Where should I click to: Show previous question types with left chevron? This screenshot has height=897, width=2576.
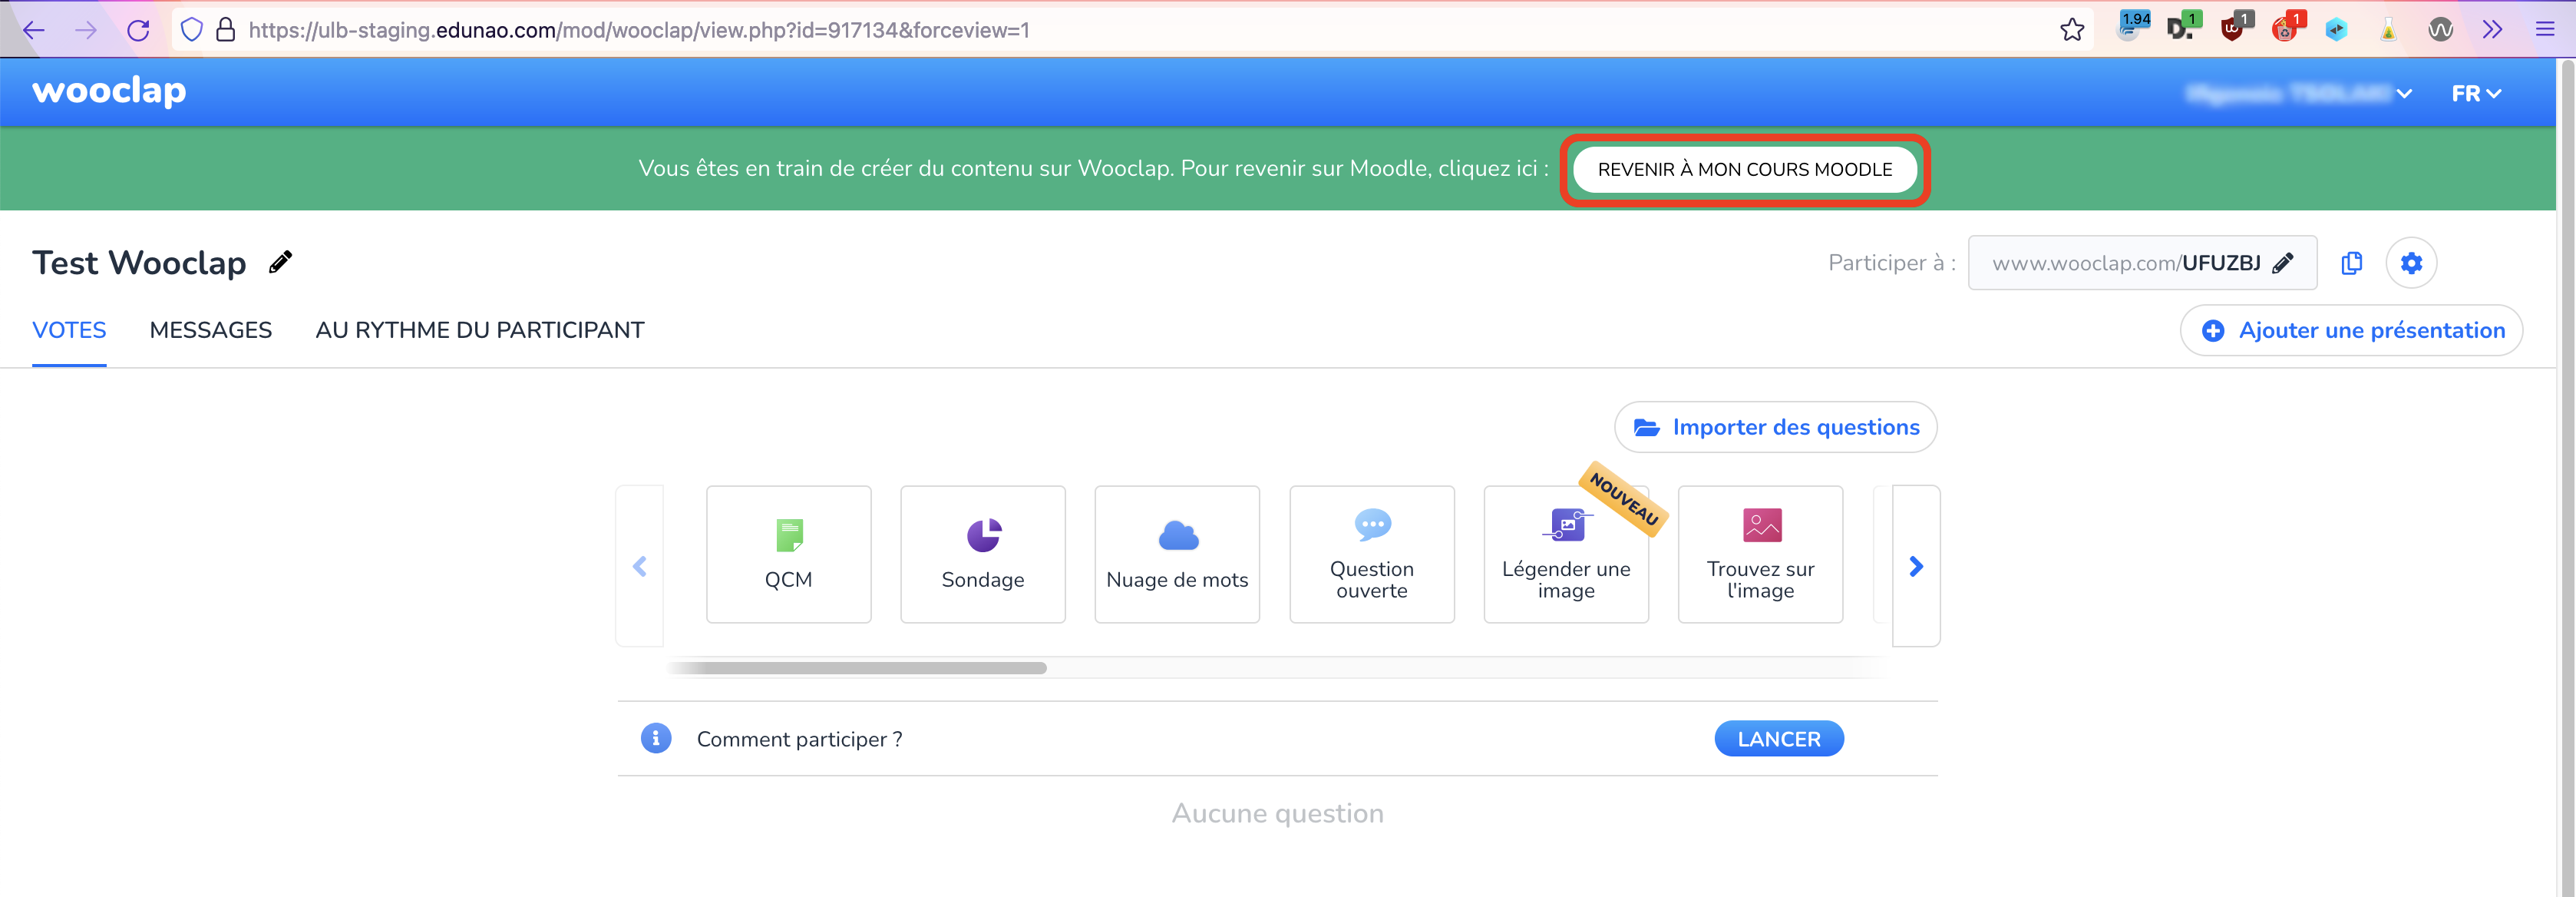640,566
